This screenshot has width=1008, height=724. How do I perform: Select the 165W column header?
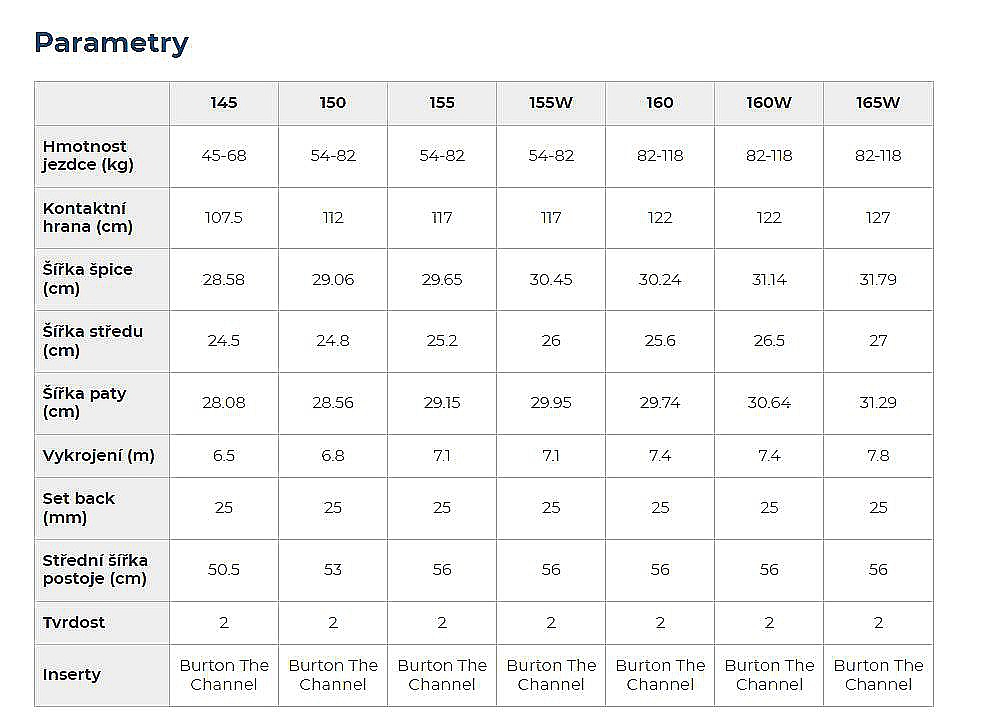(x=878, y=103)
